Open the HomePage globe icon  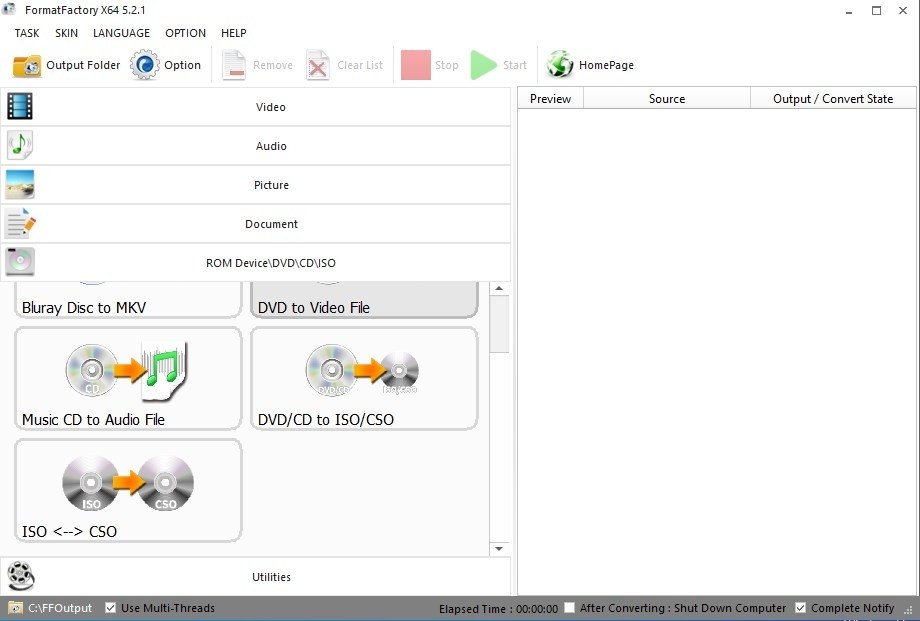tap(560, 65)
